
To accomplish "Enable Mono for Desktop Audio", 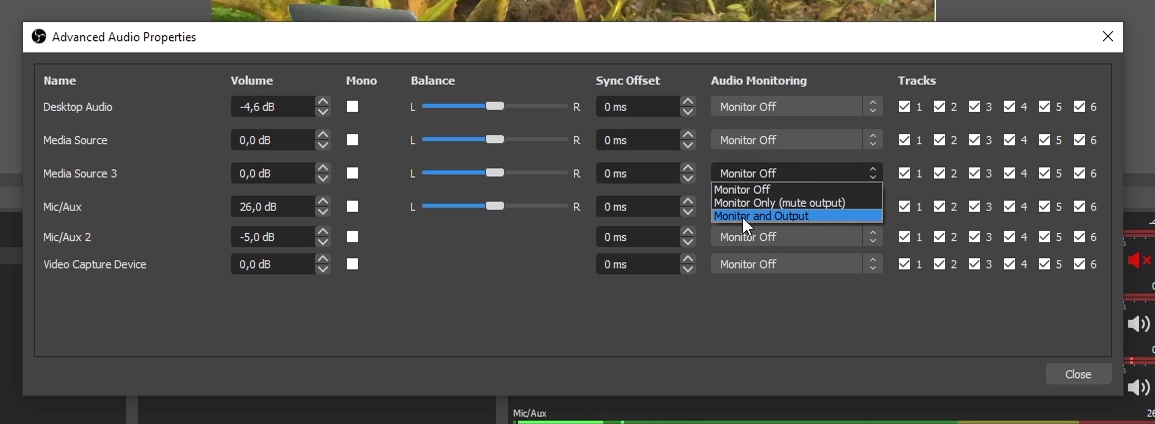I will [x=352, y=107].
